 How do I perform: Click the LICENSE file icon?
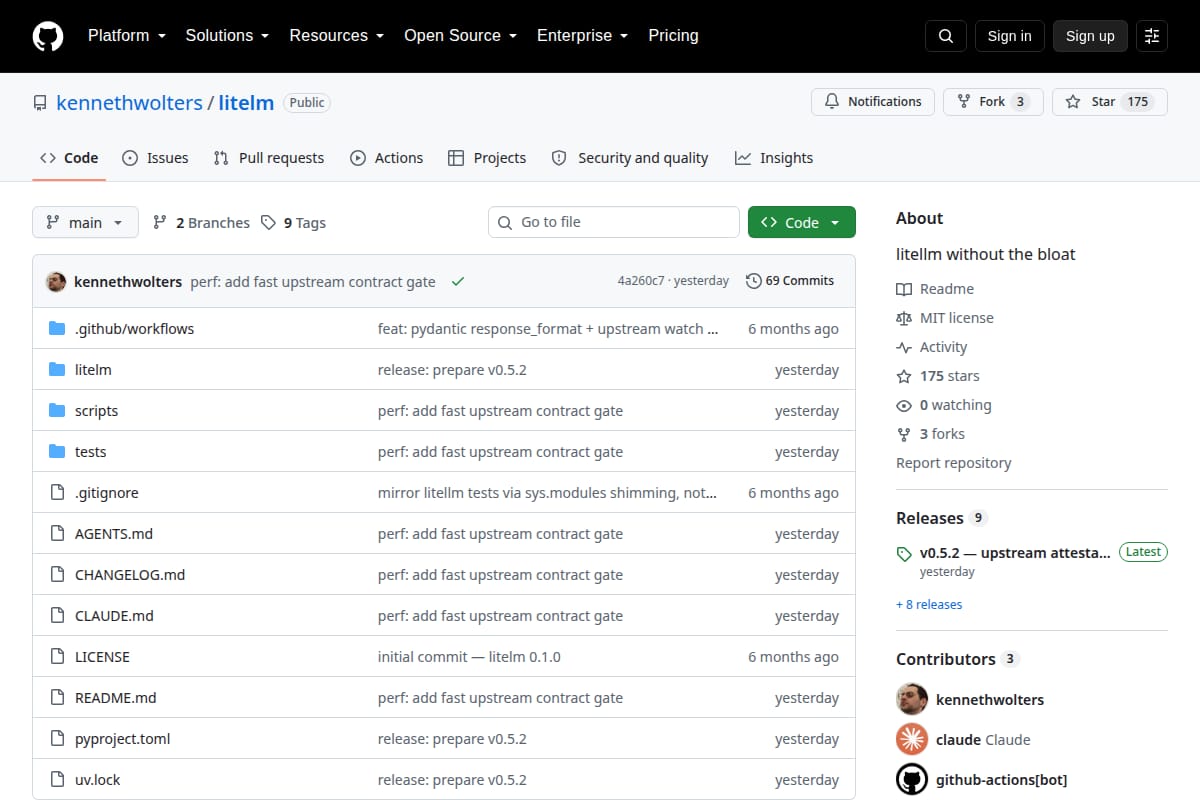57,657
